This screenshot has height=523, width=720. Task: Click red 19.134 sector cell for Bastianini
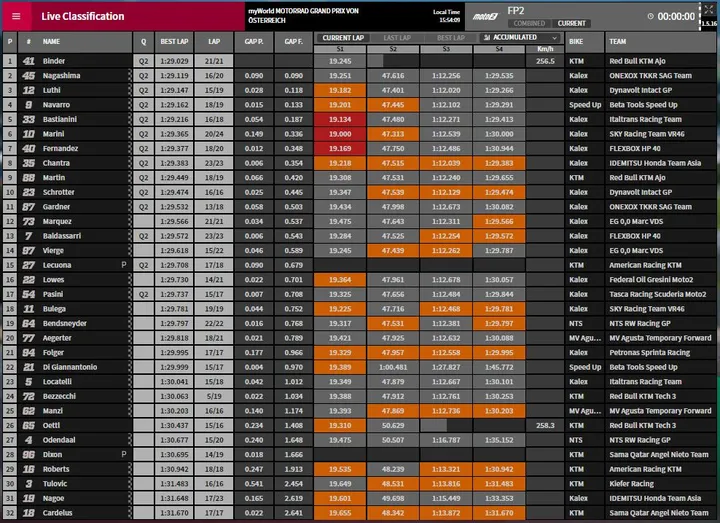click(x=340, y=119)
